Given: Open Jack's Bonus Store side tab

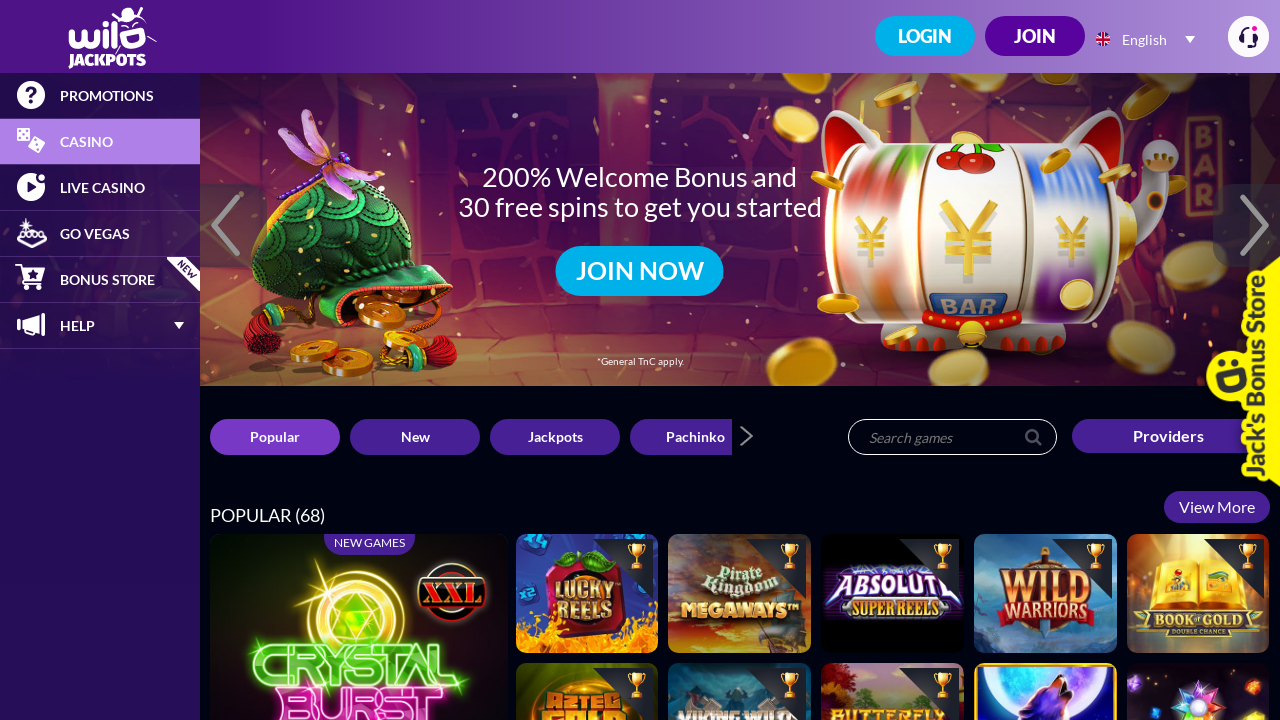Looking at the screenshot, I should pyautogui.click(x=1243, y=372).
